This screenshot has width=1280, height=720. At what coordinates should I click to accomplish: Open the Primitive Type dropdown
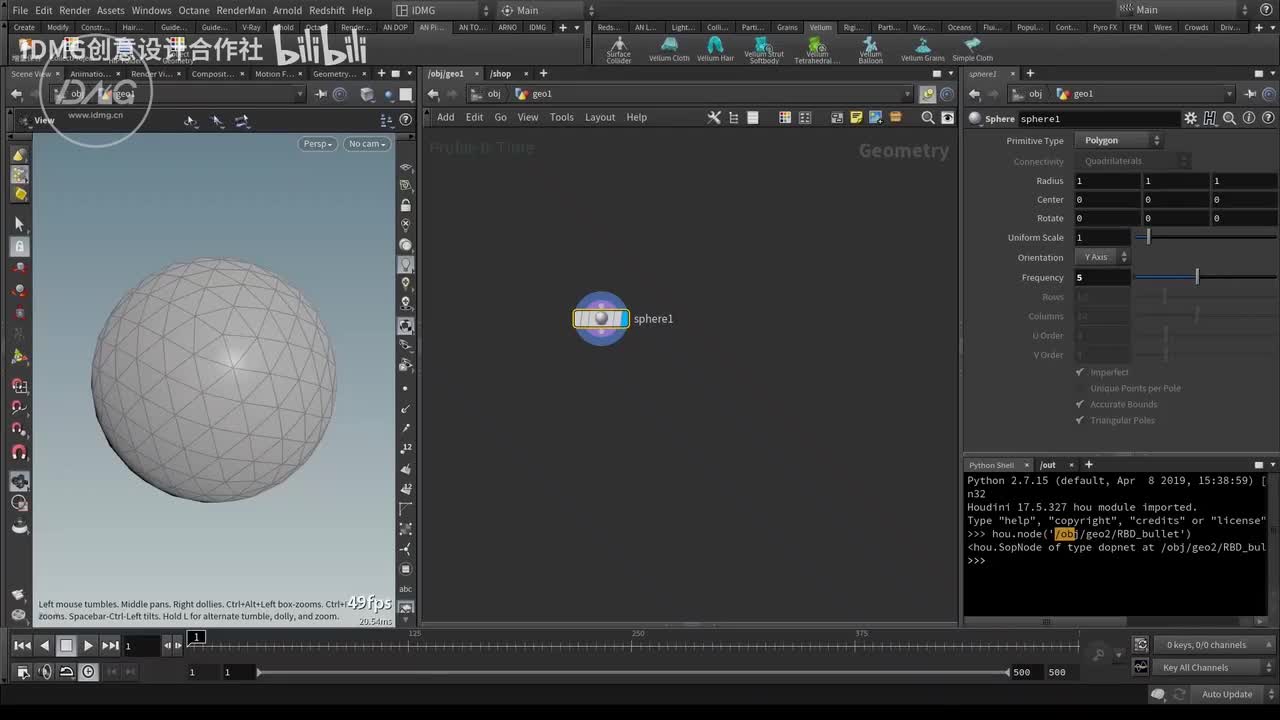[x=1121, y=141]
